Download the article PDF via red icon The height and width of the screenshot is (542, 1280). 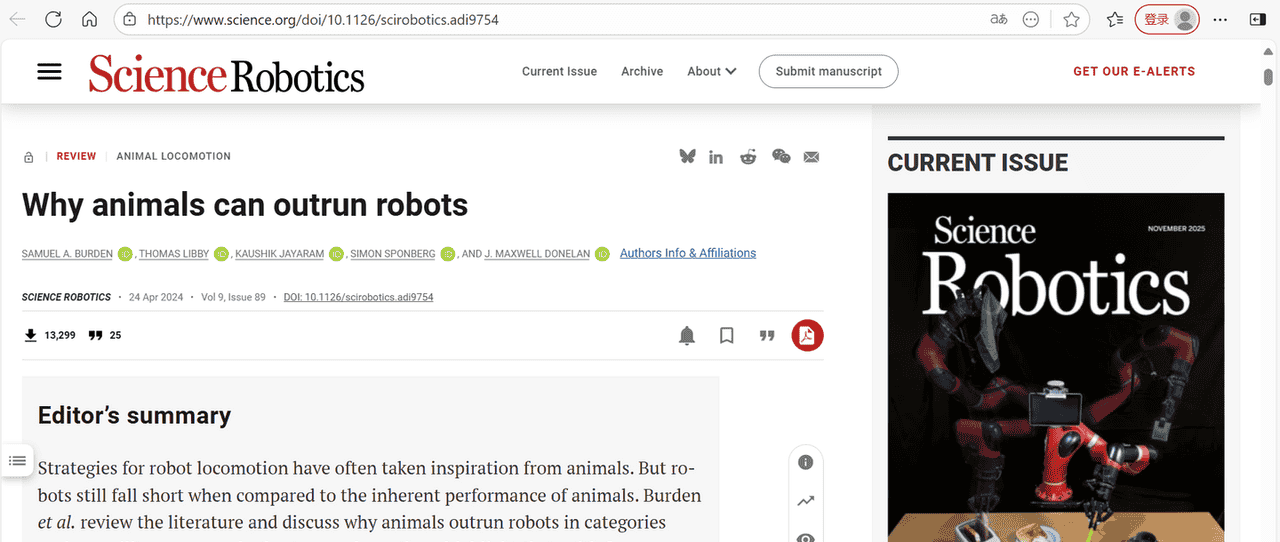[x=807, y=336]
